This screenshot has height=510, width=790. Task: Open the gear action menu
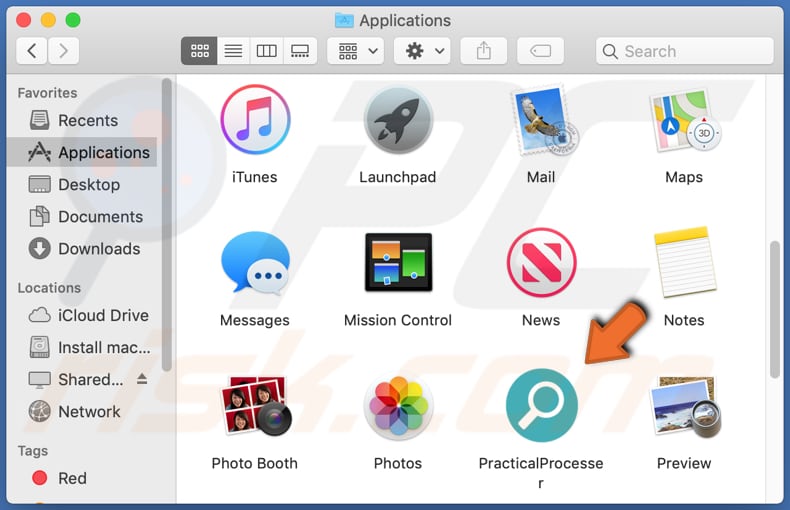[422, 51]
